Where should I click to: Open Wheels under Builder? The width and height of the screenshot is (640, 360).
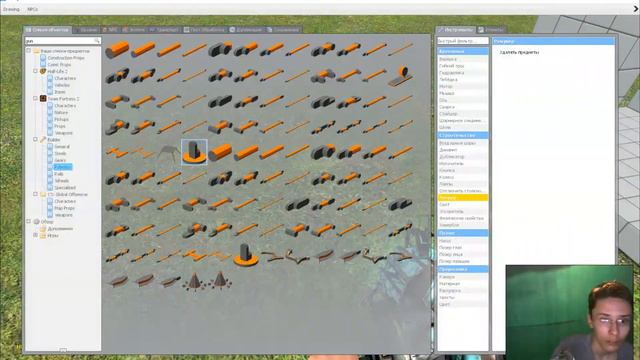[62, 180]
